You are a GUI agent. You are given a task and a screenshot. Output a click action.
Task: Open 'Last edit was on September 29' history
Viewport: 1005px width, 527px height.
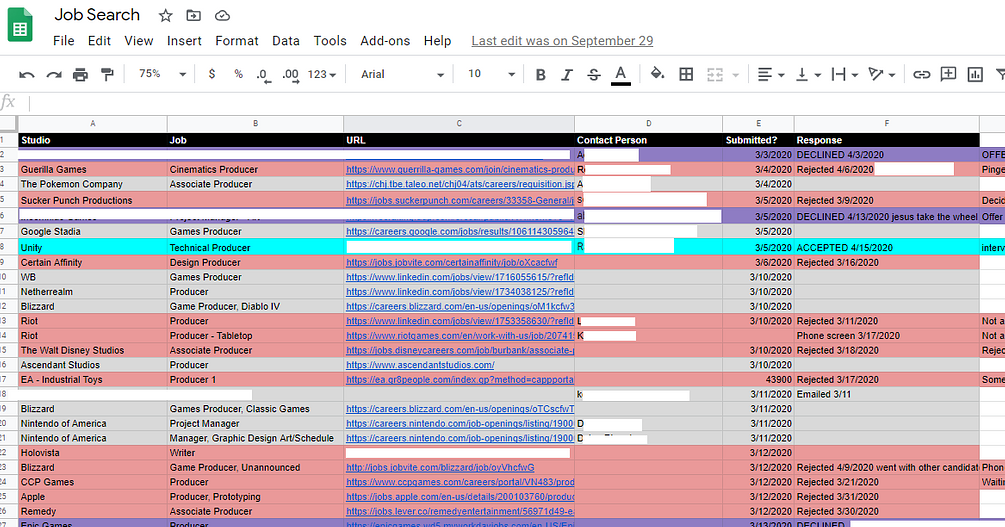(x=562, y=40)
